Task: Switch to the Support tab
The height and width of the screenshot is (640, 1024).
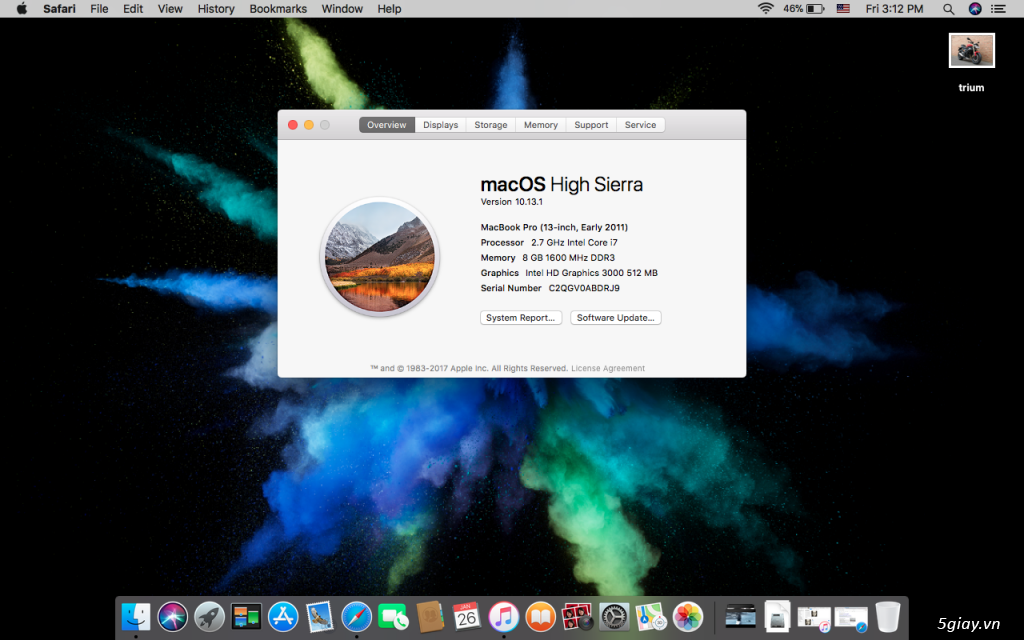Action: point(591,125)
